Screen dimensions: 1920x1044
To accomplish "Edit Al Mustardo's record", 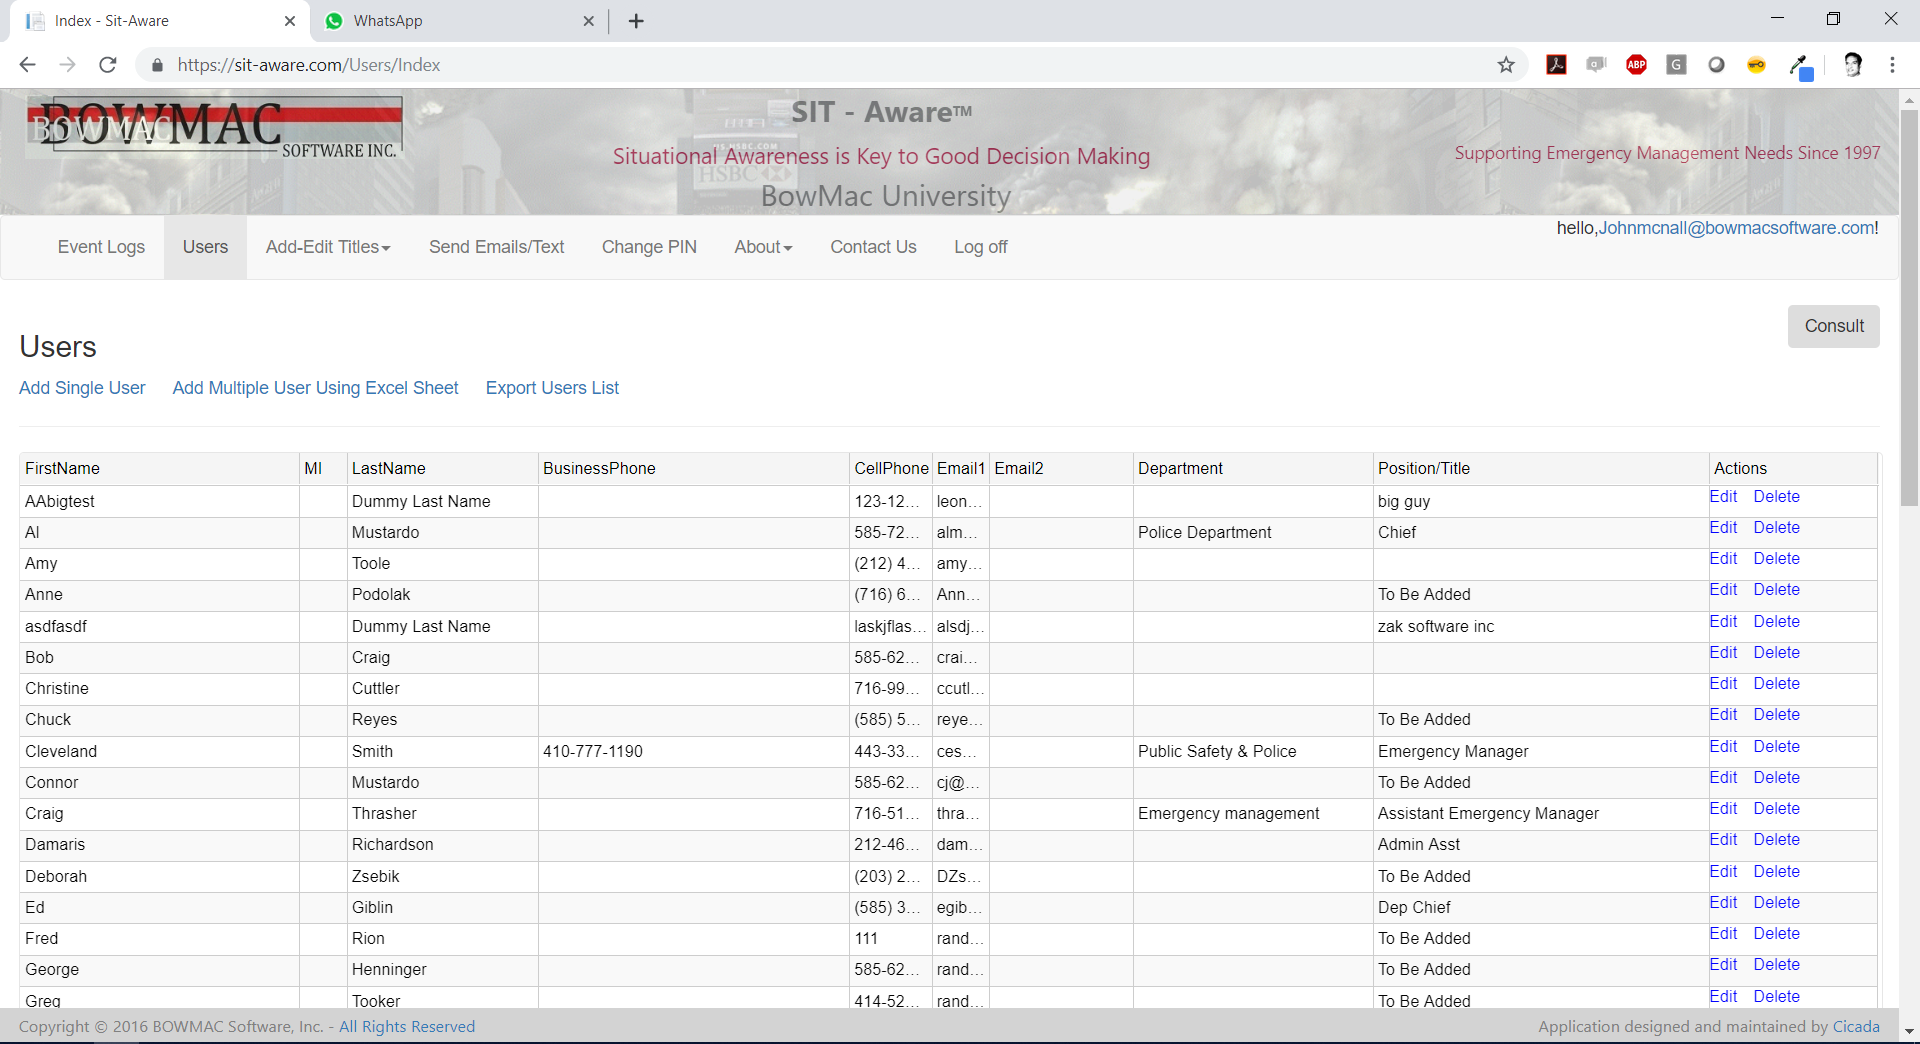I will (1723, 528).
